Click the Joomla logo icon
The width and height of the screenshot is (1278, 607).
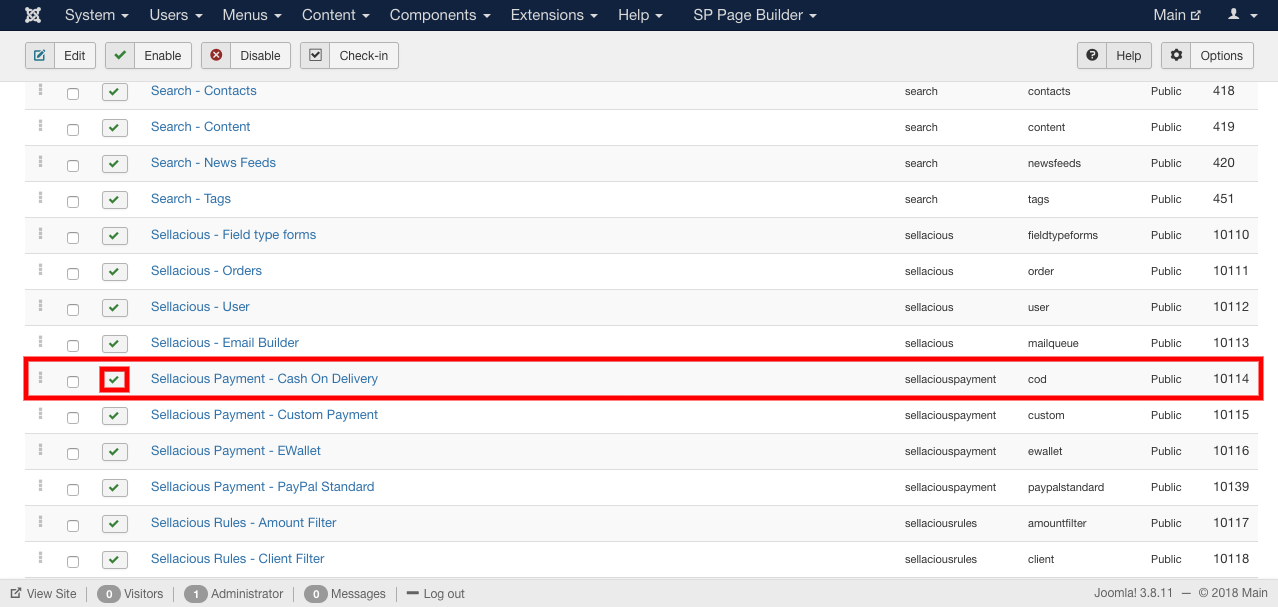point(33,15)
